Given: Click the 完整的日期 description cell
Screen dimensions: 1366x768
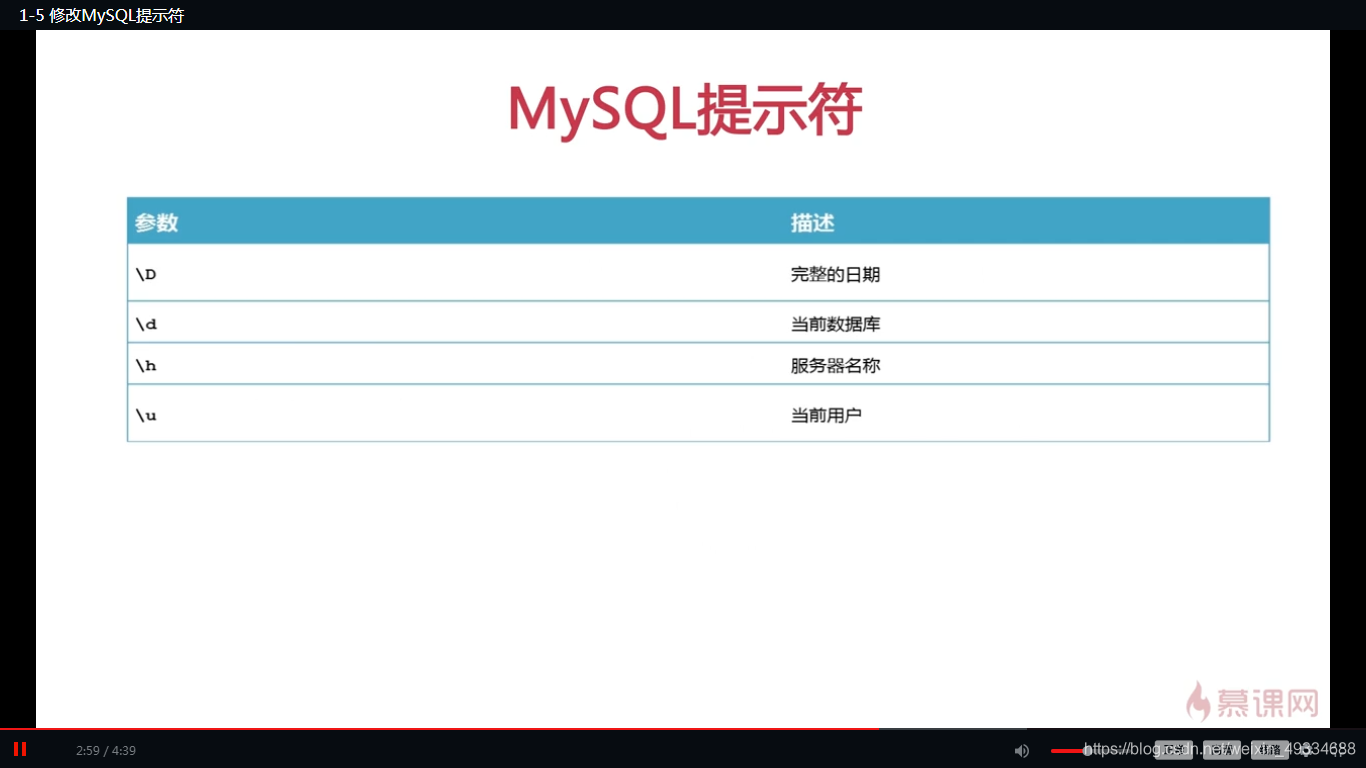Looking at the screenshot, I should (x=835, y=274).
